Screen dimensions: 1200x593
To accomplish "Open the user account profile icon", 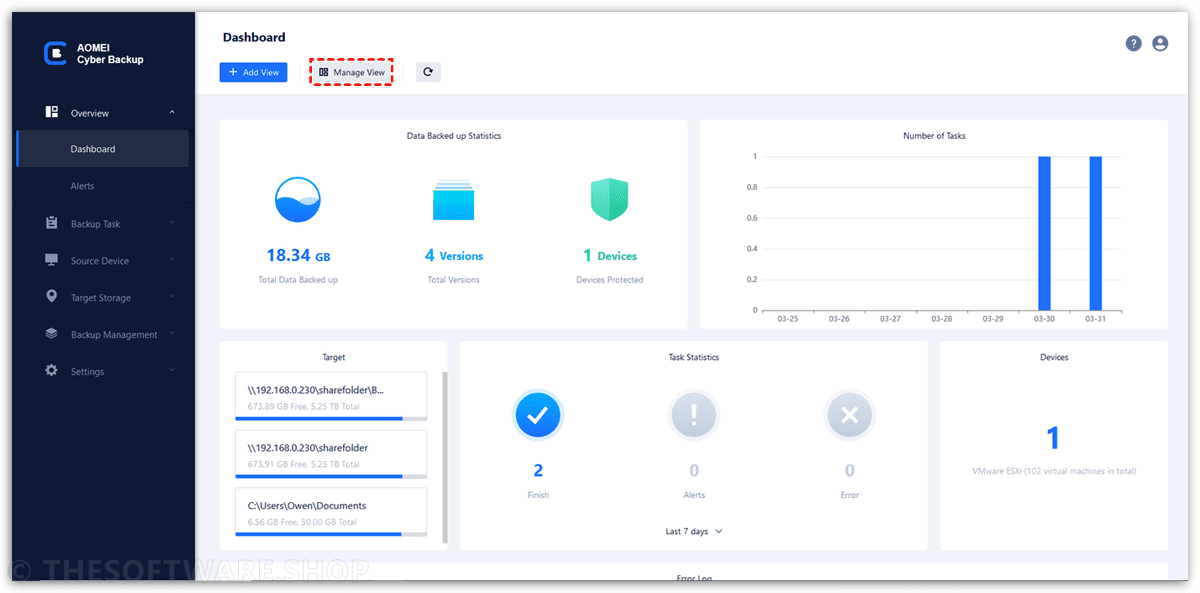I will coord(1160,43).
